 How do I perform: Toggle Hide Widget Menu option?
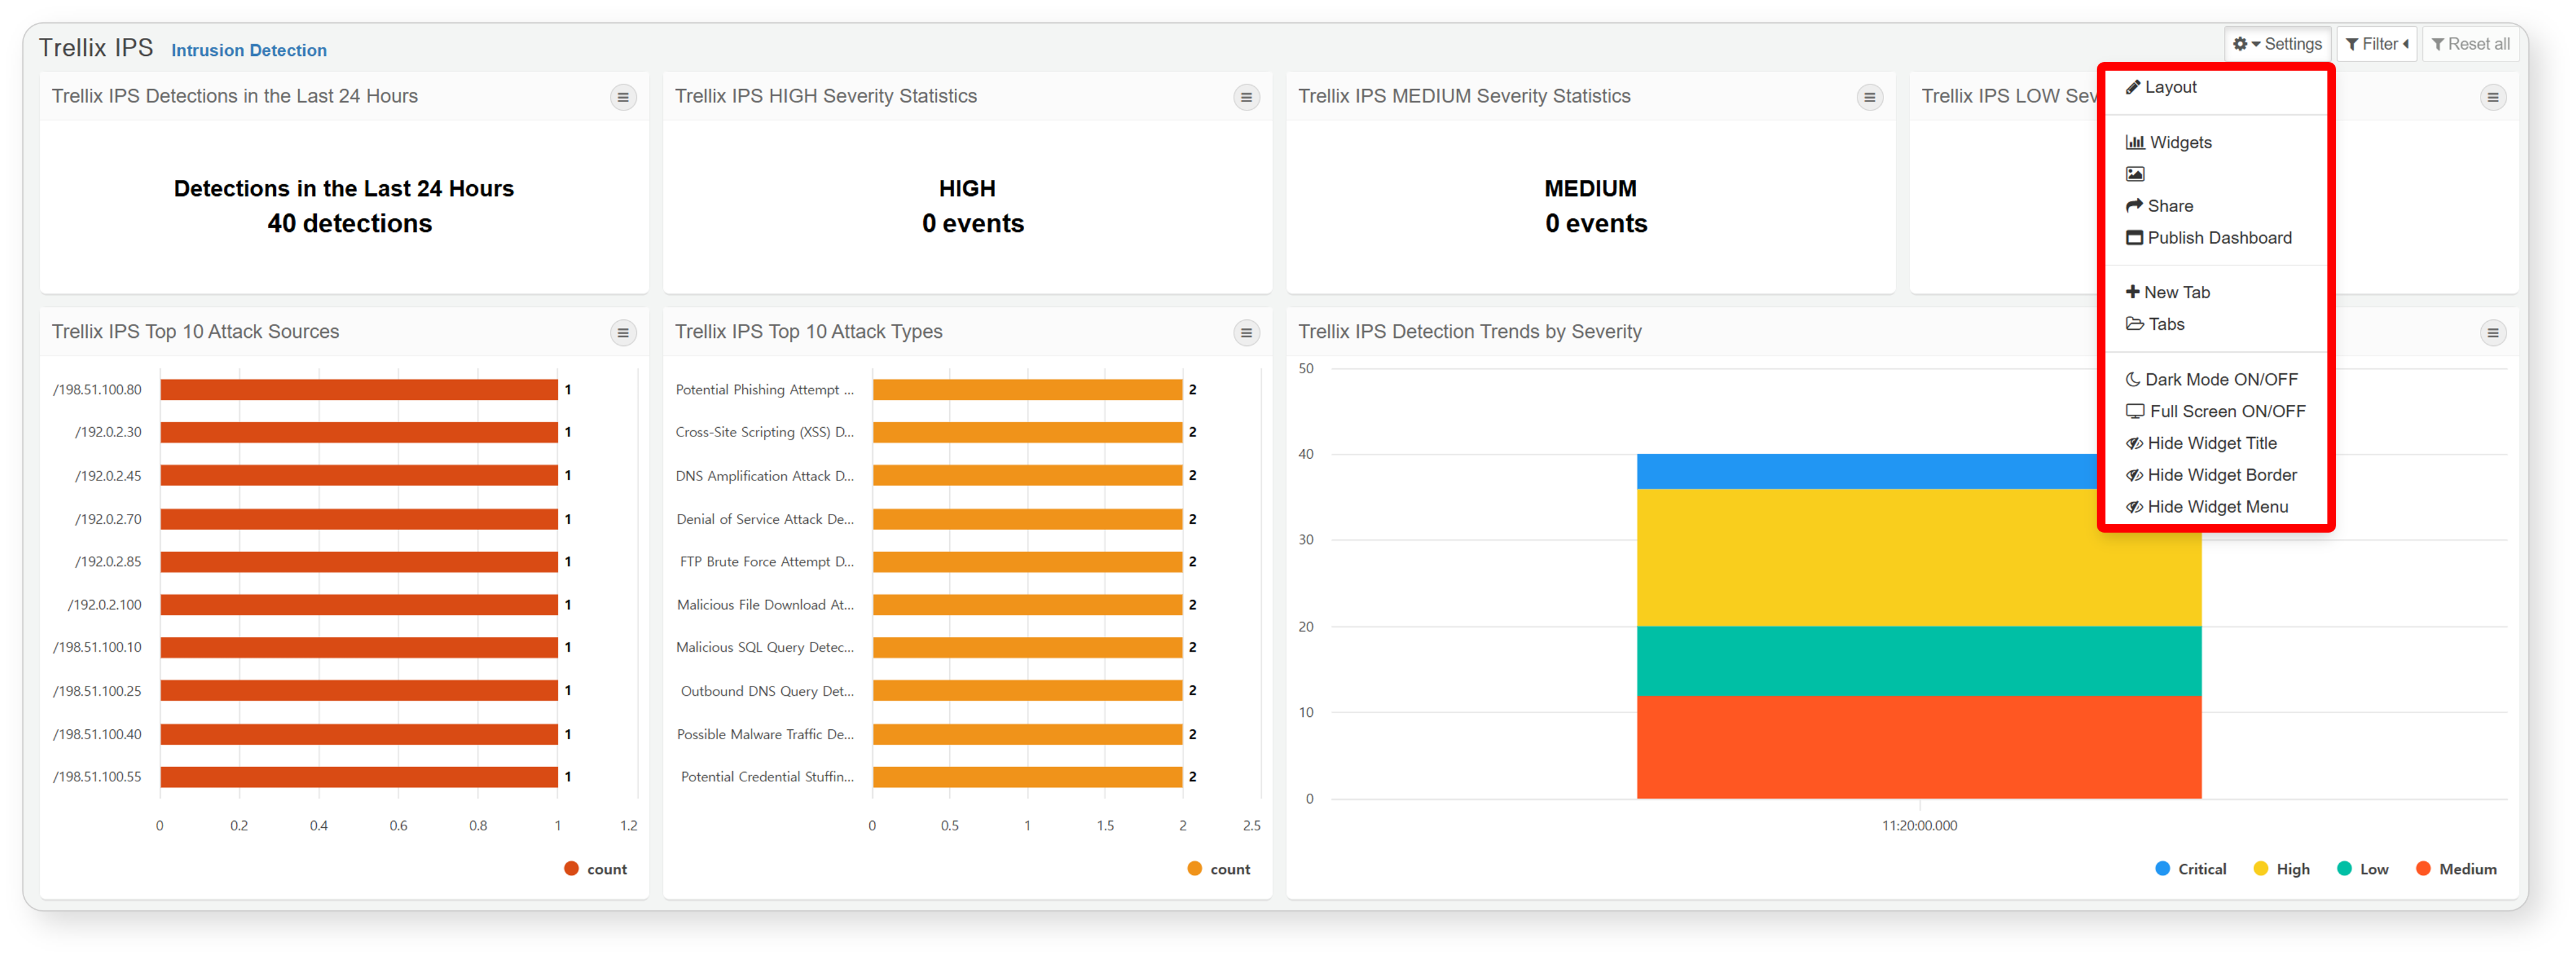click(x=2206, y=507)
